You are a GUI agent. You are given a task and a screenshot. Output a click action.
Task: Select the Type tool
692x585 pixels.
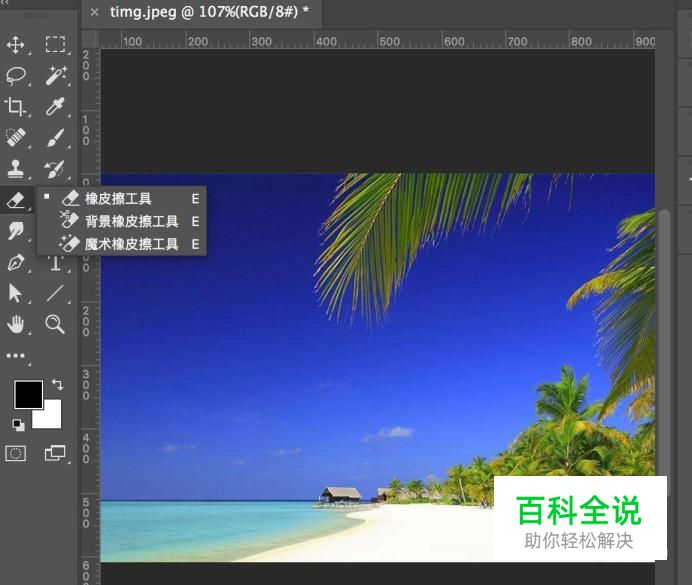click(x=55, y=263)
